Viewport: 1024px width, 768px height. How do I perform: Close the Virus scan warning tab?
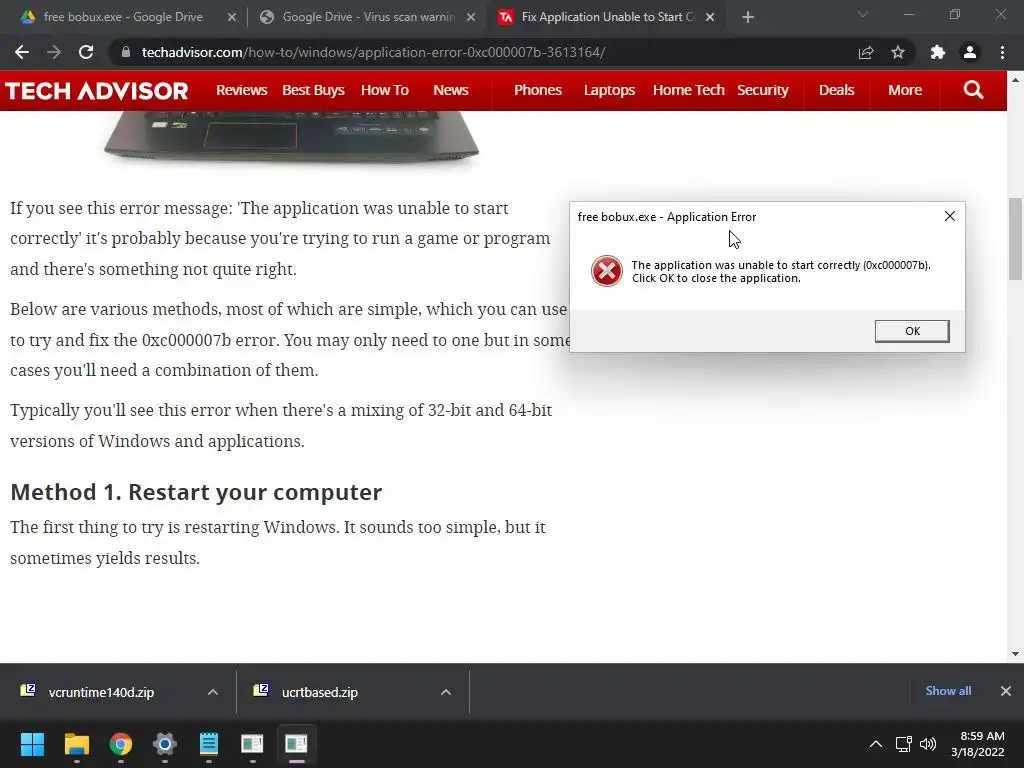pos(471,18)
